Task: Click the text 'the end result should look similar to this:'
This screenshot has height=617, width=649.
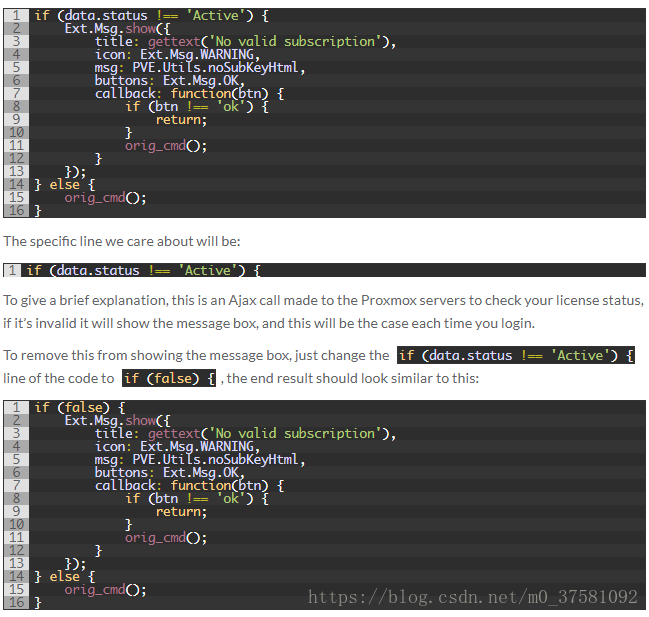Action: click(353, 378)
